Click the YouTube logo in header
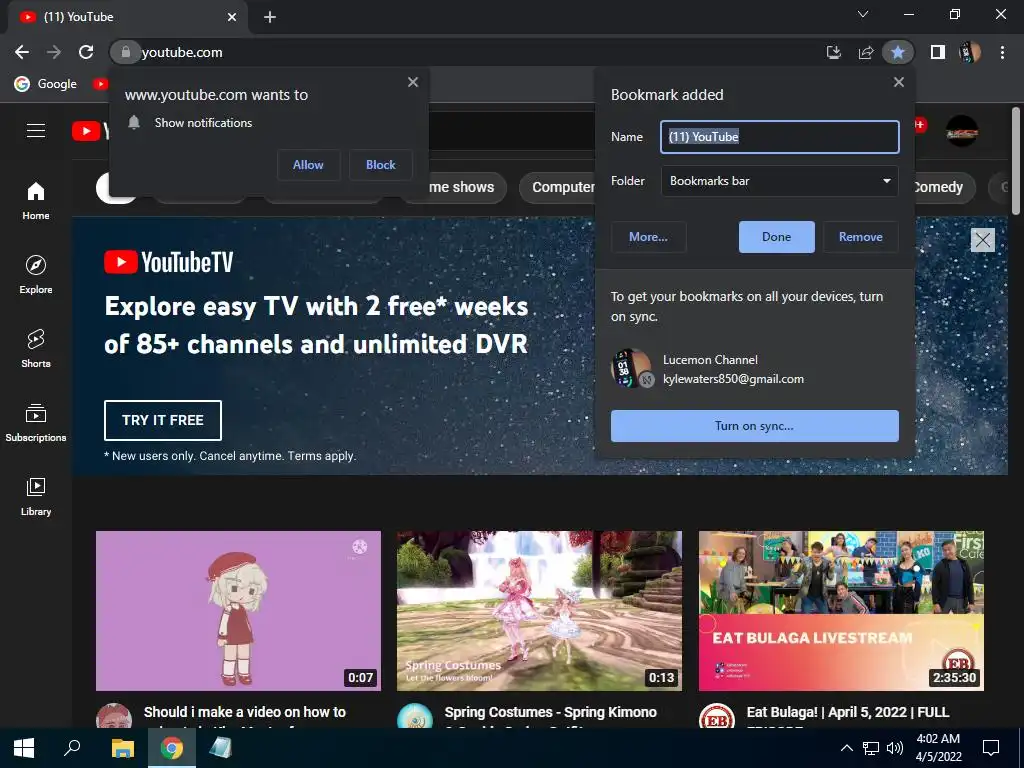The width and height of the screenshot is (1024, 768). [x=90, y=131]
